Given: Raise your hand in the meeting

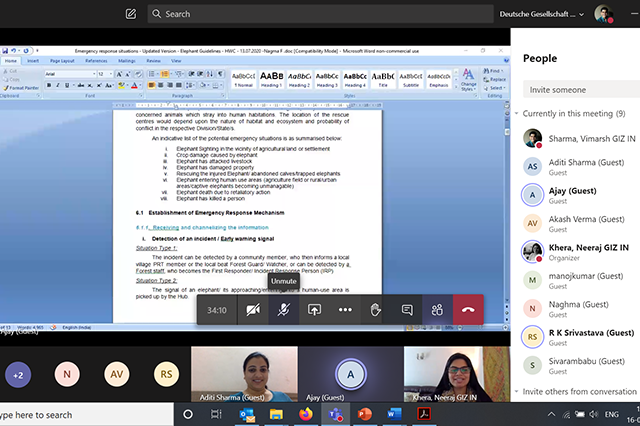Looking at the screenshot, I should click(376, 310).
